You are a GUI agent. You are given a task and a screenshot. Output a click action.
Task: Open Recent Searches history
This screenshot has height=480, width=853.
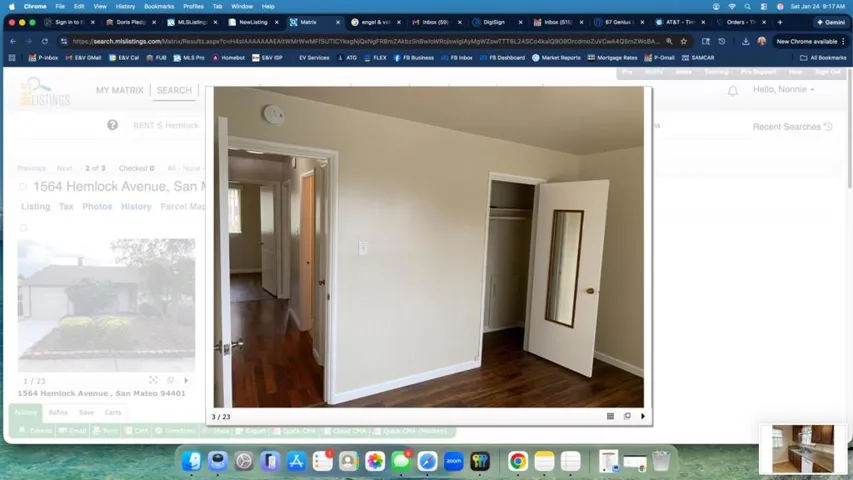pos(792,126)
